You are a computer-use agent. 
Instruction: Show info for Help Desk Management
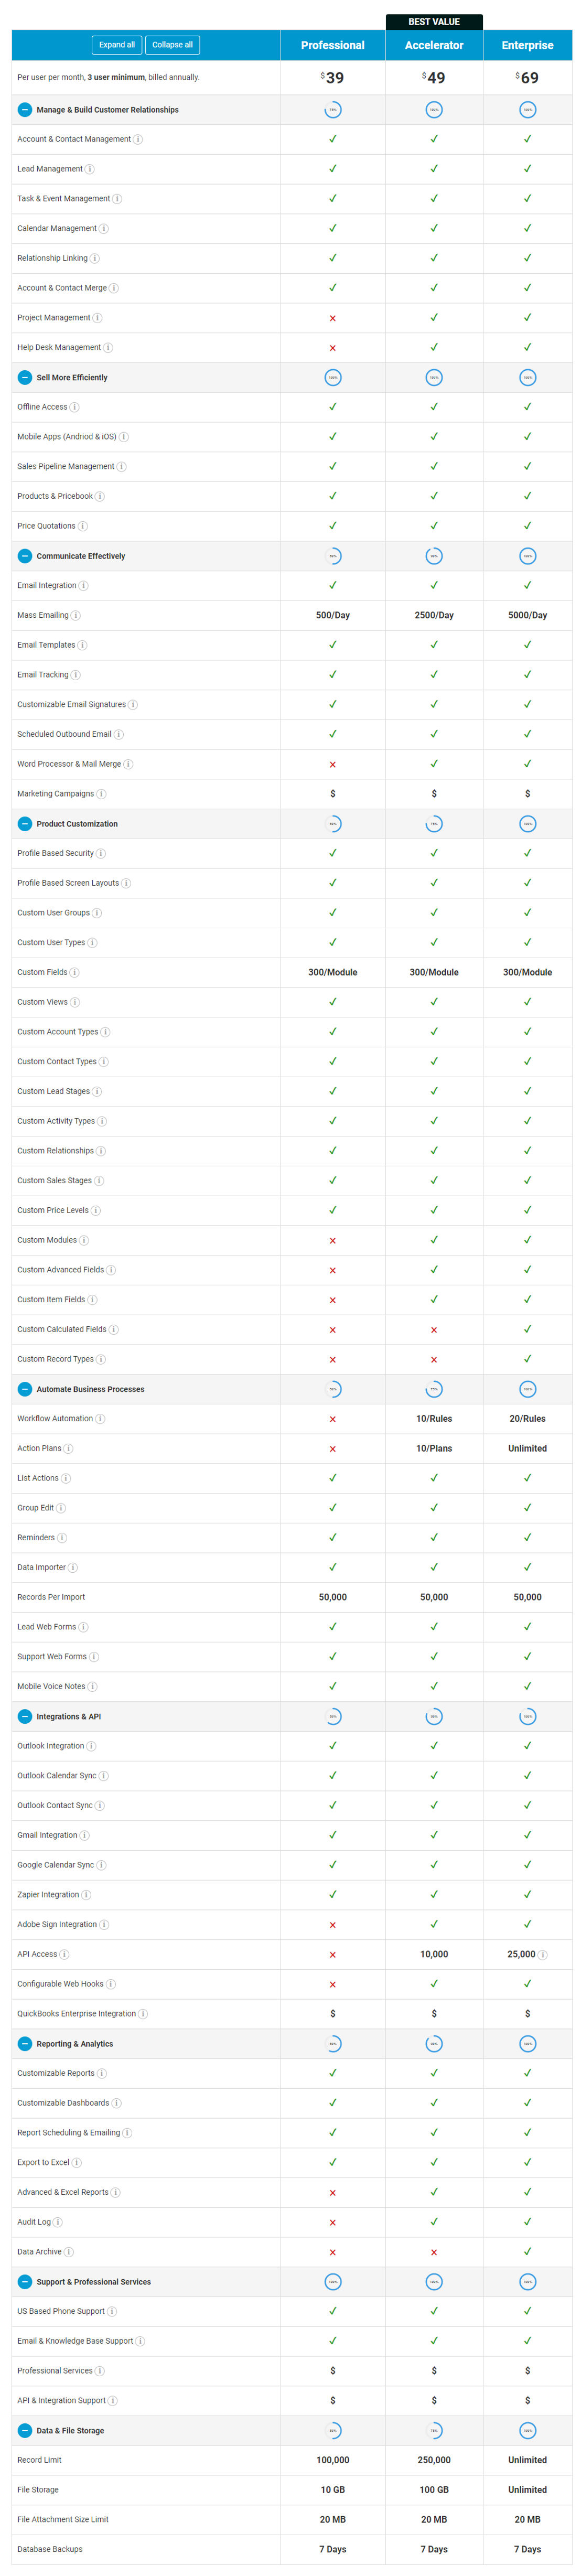108,348
